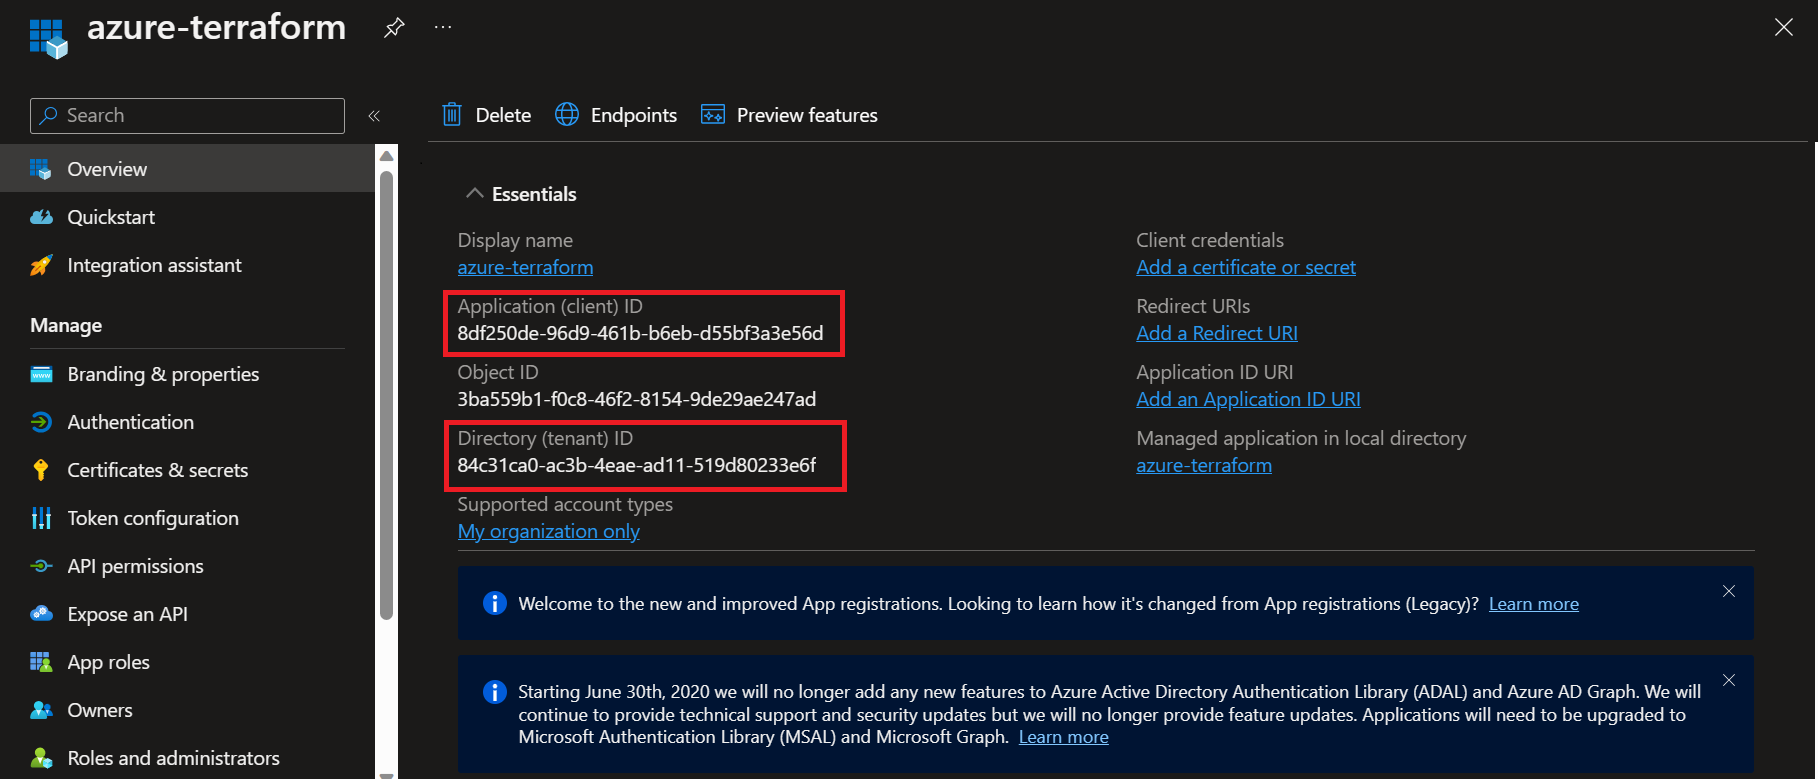Click the Preview features icon

coord(713,115)
